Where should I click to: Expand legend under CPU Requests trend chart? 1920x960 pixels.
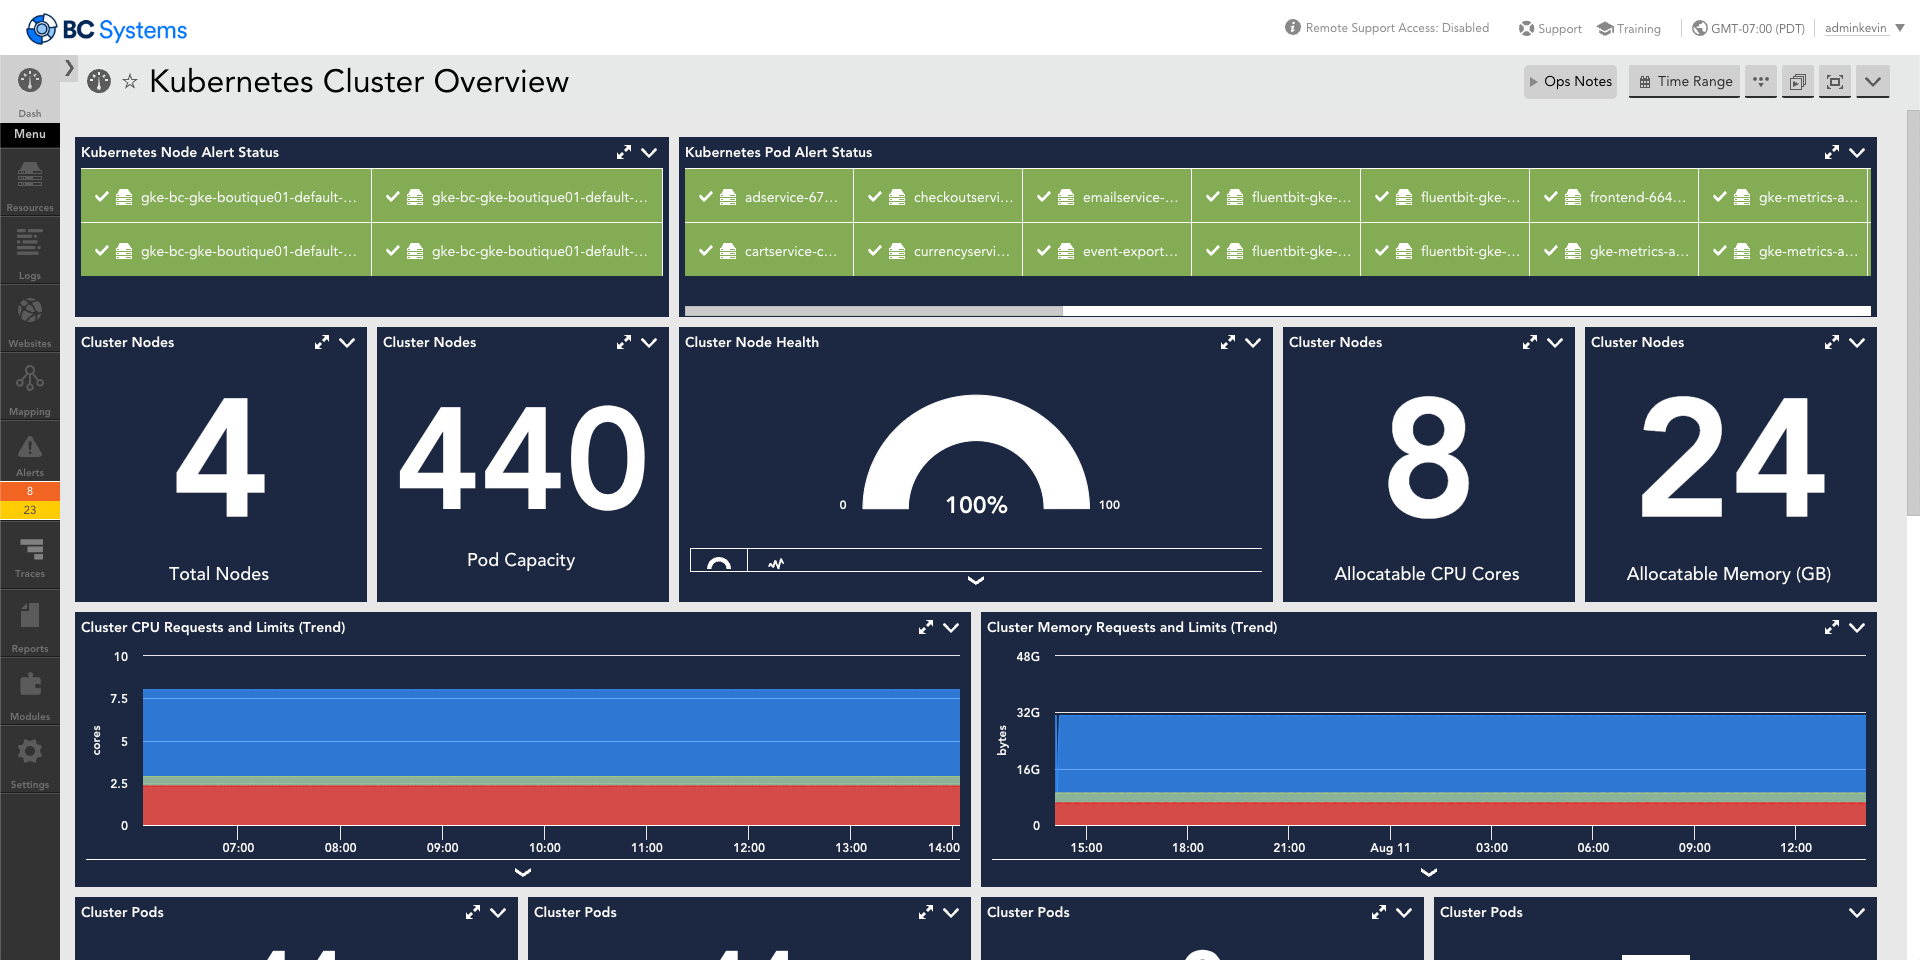point(522,872)
